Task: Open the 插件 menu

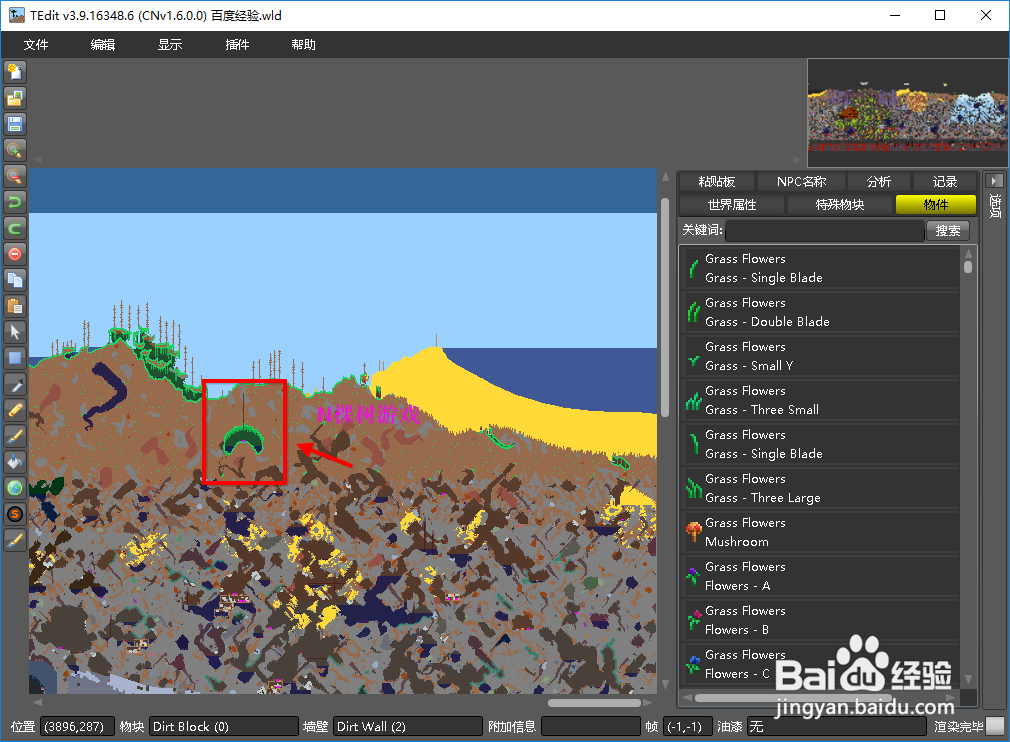Action: click(237, 44)
